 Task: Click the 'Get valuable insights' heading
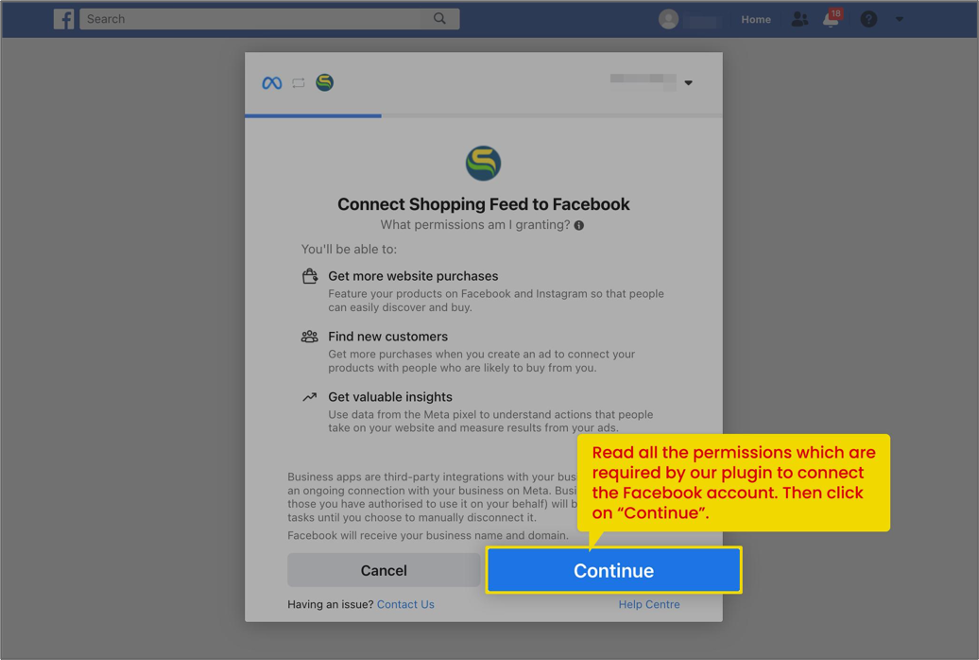[390, 397]
